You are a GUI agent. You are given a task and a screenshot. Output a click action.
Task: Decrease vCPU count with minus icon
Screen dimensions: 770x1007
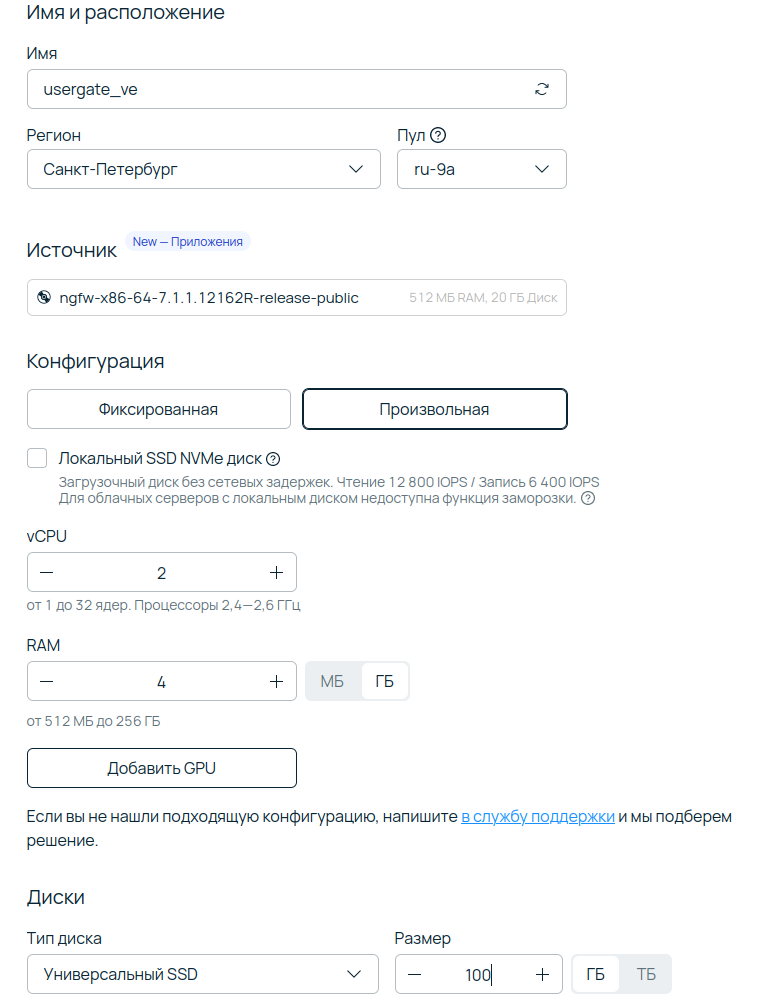point(47,572)
